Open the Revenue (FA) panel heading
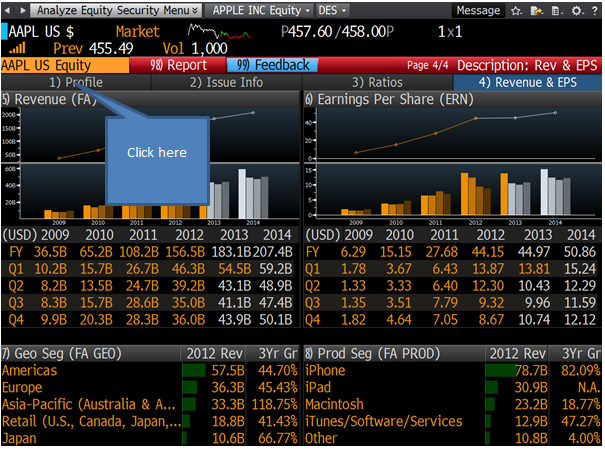Viewport: 605px width, 449px height. coord(51,99)
